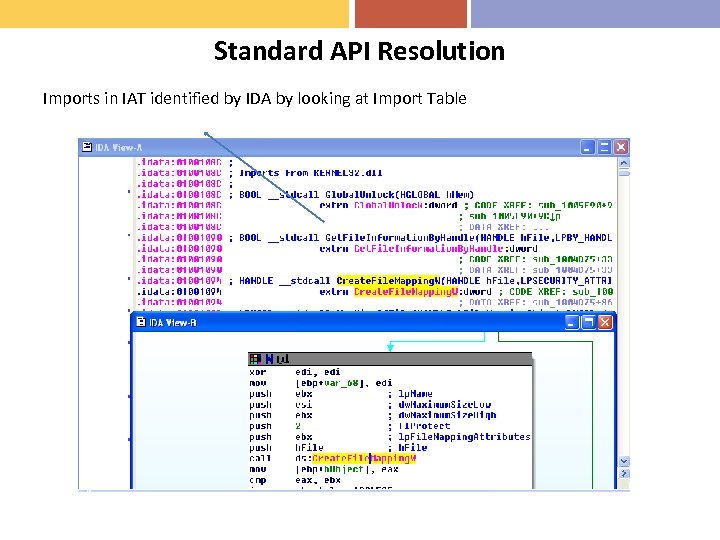Click the 'Imports from KERNEL32.dll' comment
This screenshot has height=540, width=720.
click(311, 173)
